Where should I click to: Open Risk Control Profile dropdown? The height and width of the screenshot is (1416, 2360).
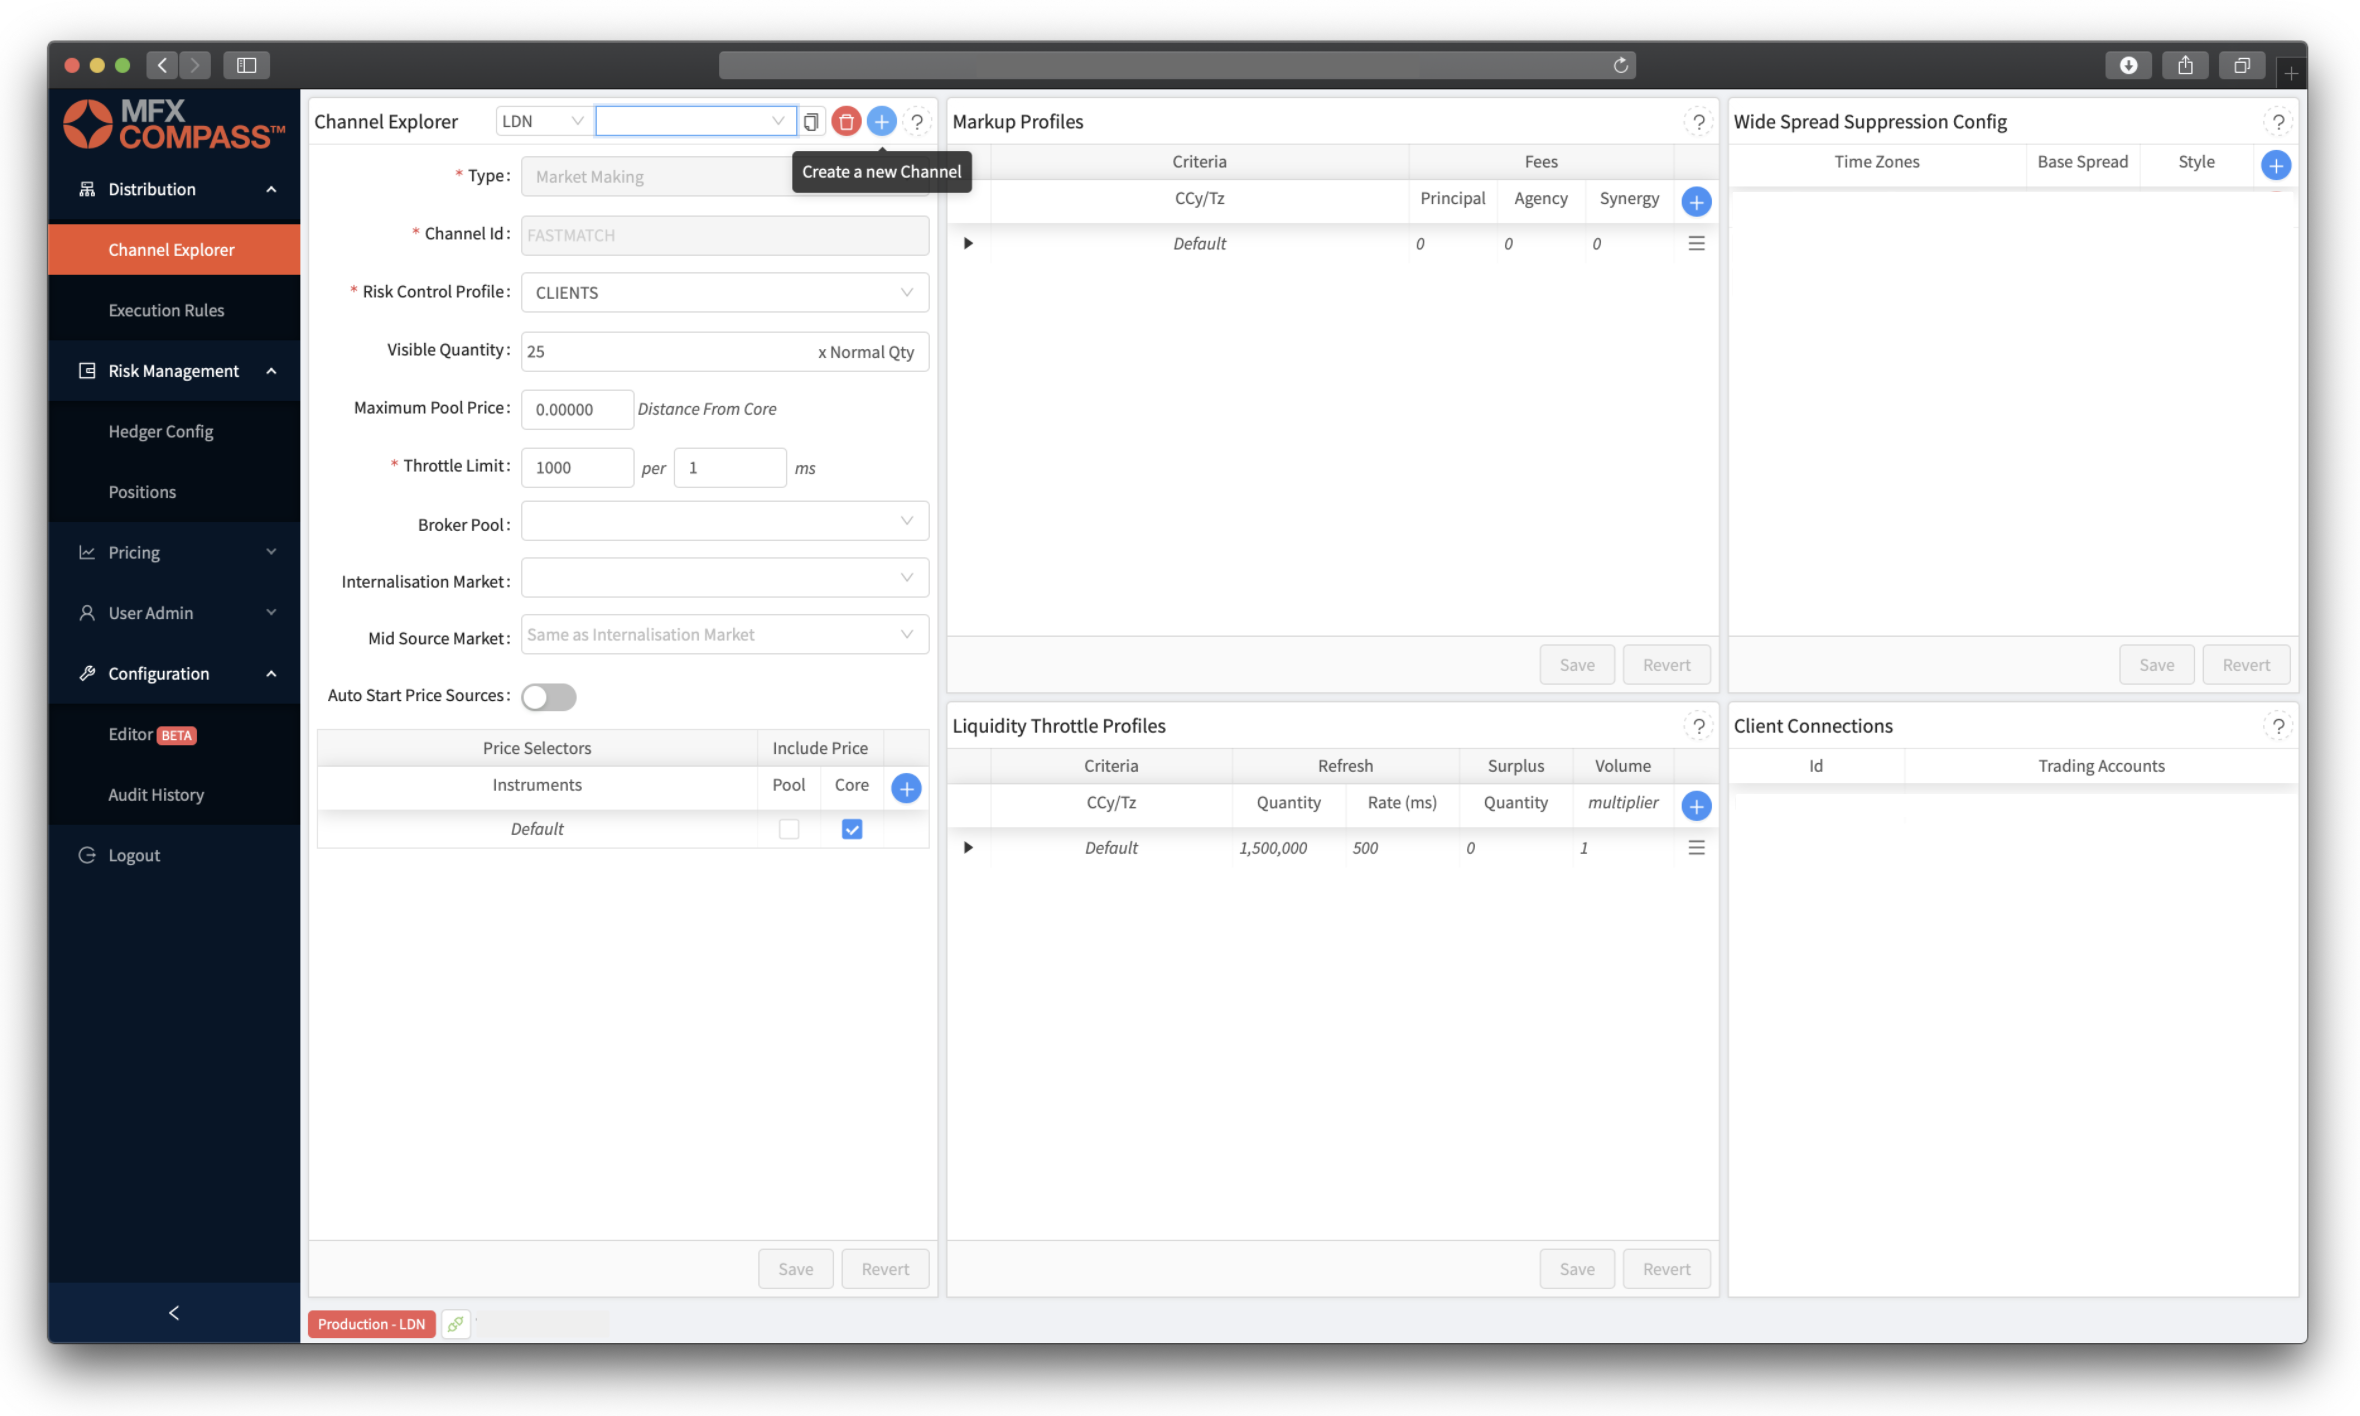725,293
